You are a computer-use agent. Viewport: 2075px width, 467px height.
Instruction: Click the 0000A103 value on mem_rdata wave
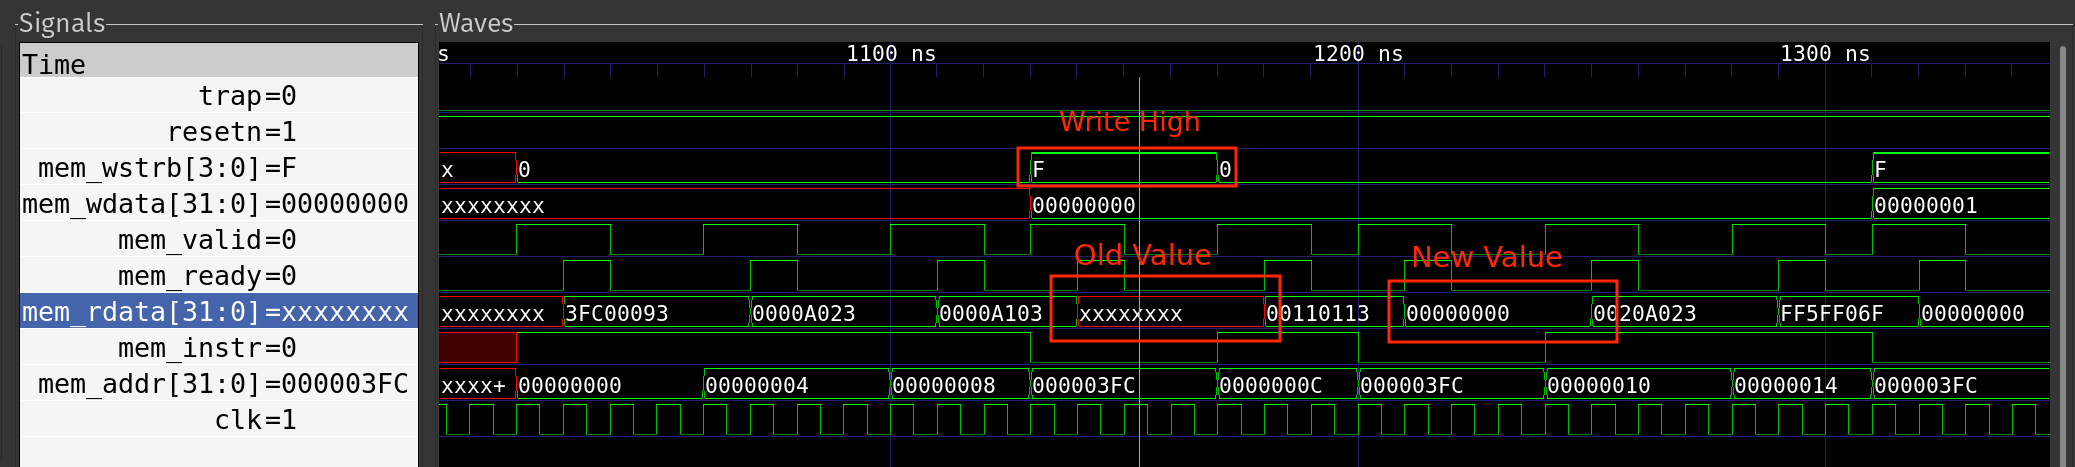click(991, 313)
